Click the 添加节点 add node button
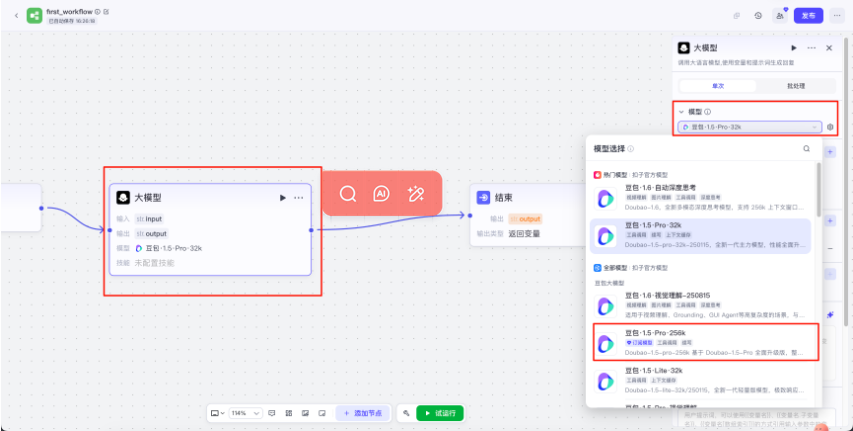Image resolution: width=853 pixels, height=431 pixels. pos(363,414)
